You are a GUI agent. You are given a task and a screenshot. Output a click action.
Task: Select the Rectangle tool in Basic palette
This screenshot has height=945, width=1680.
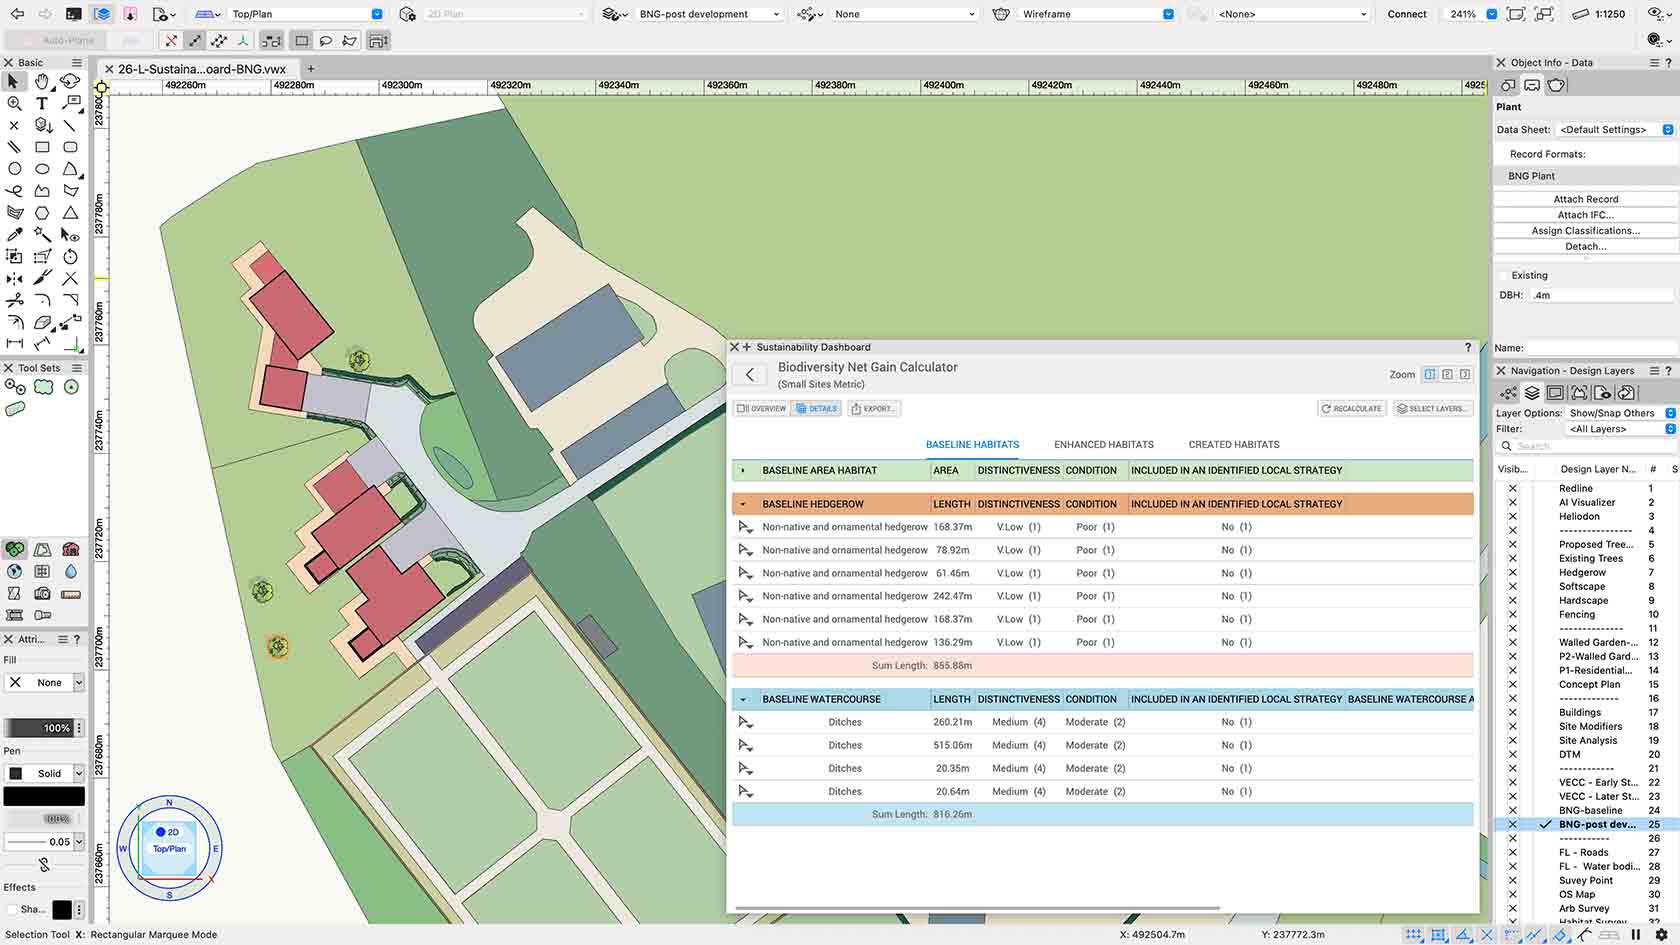point(42,147)
